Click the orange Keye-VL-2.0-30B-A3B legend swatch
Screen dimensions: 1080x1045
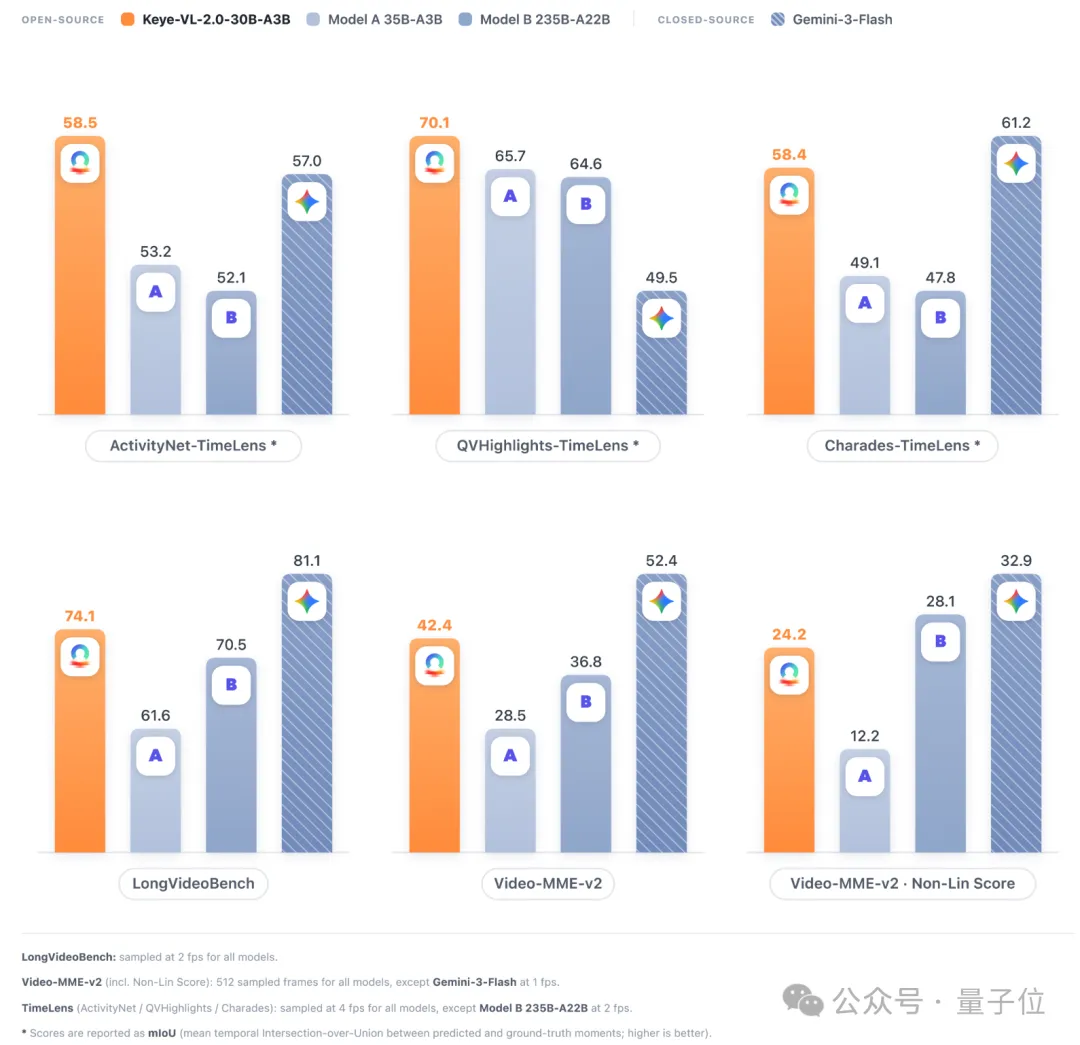coord(127,19)
